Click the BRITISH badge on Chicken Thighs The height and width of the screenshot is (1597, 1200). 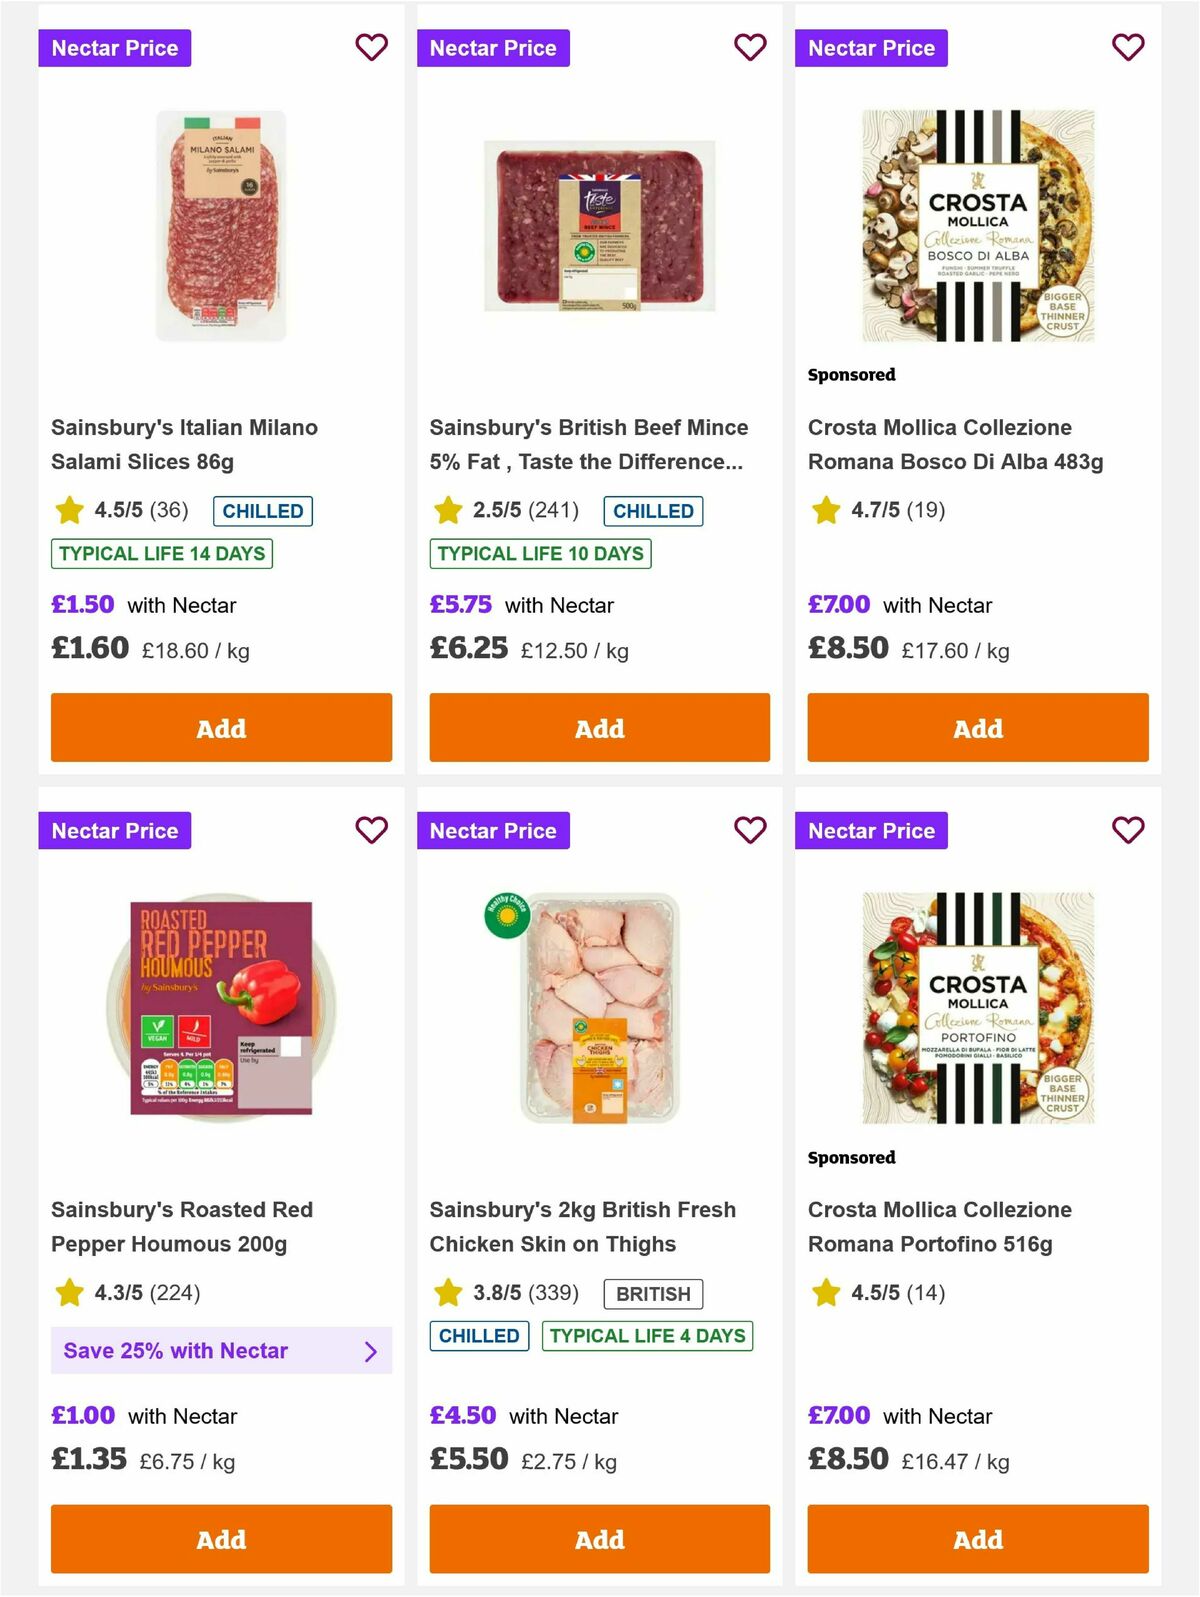pyautogui.click(x=652, y=1293)
